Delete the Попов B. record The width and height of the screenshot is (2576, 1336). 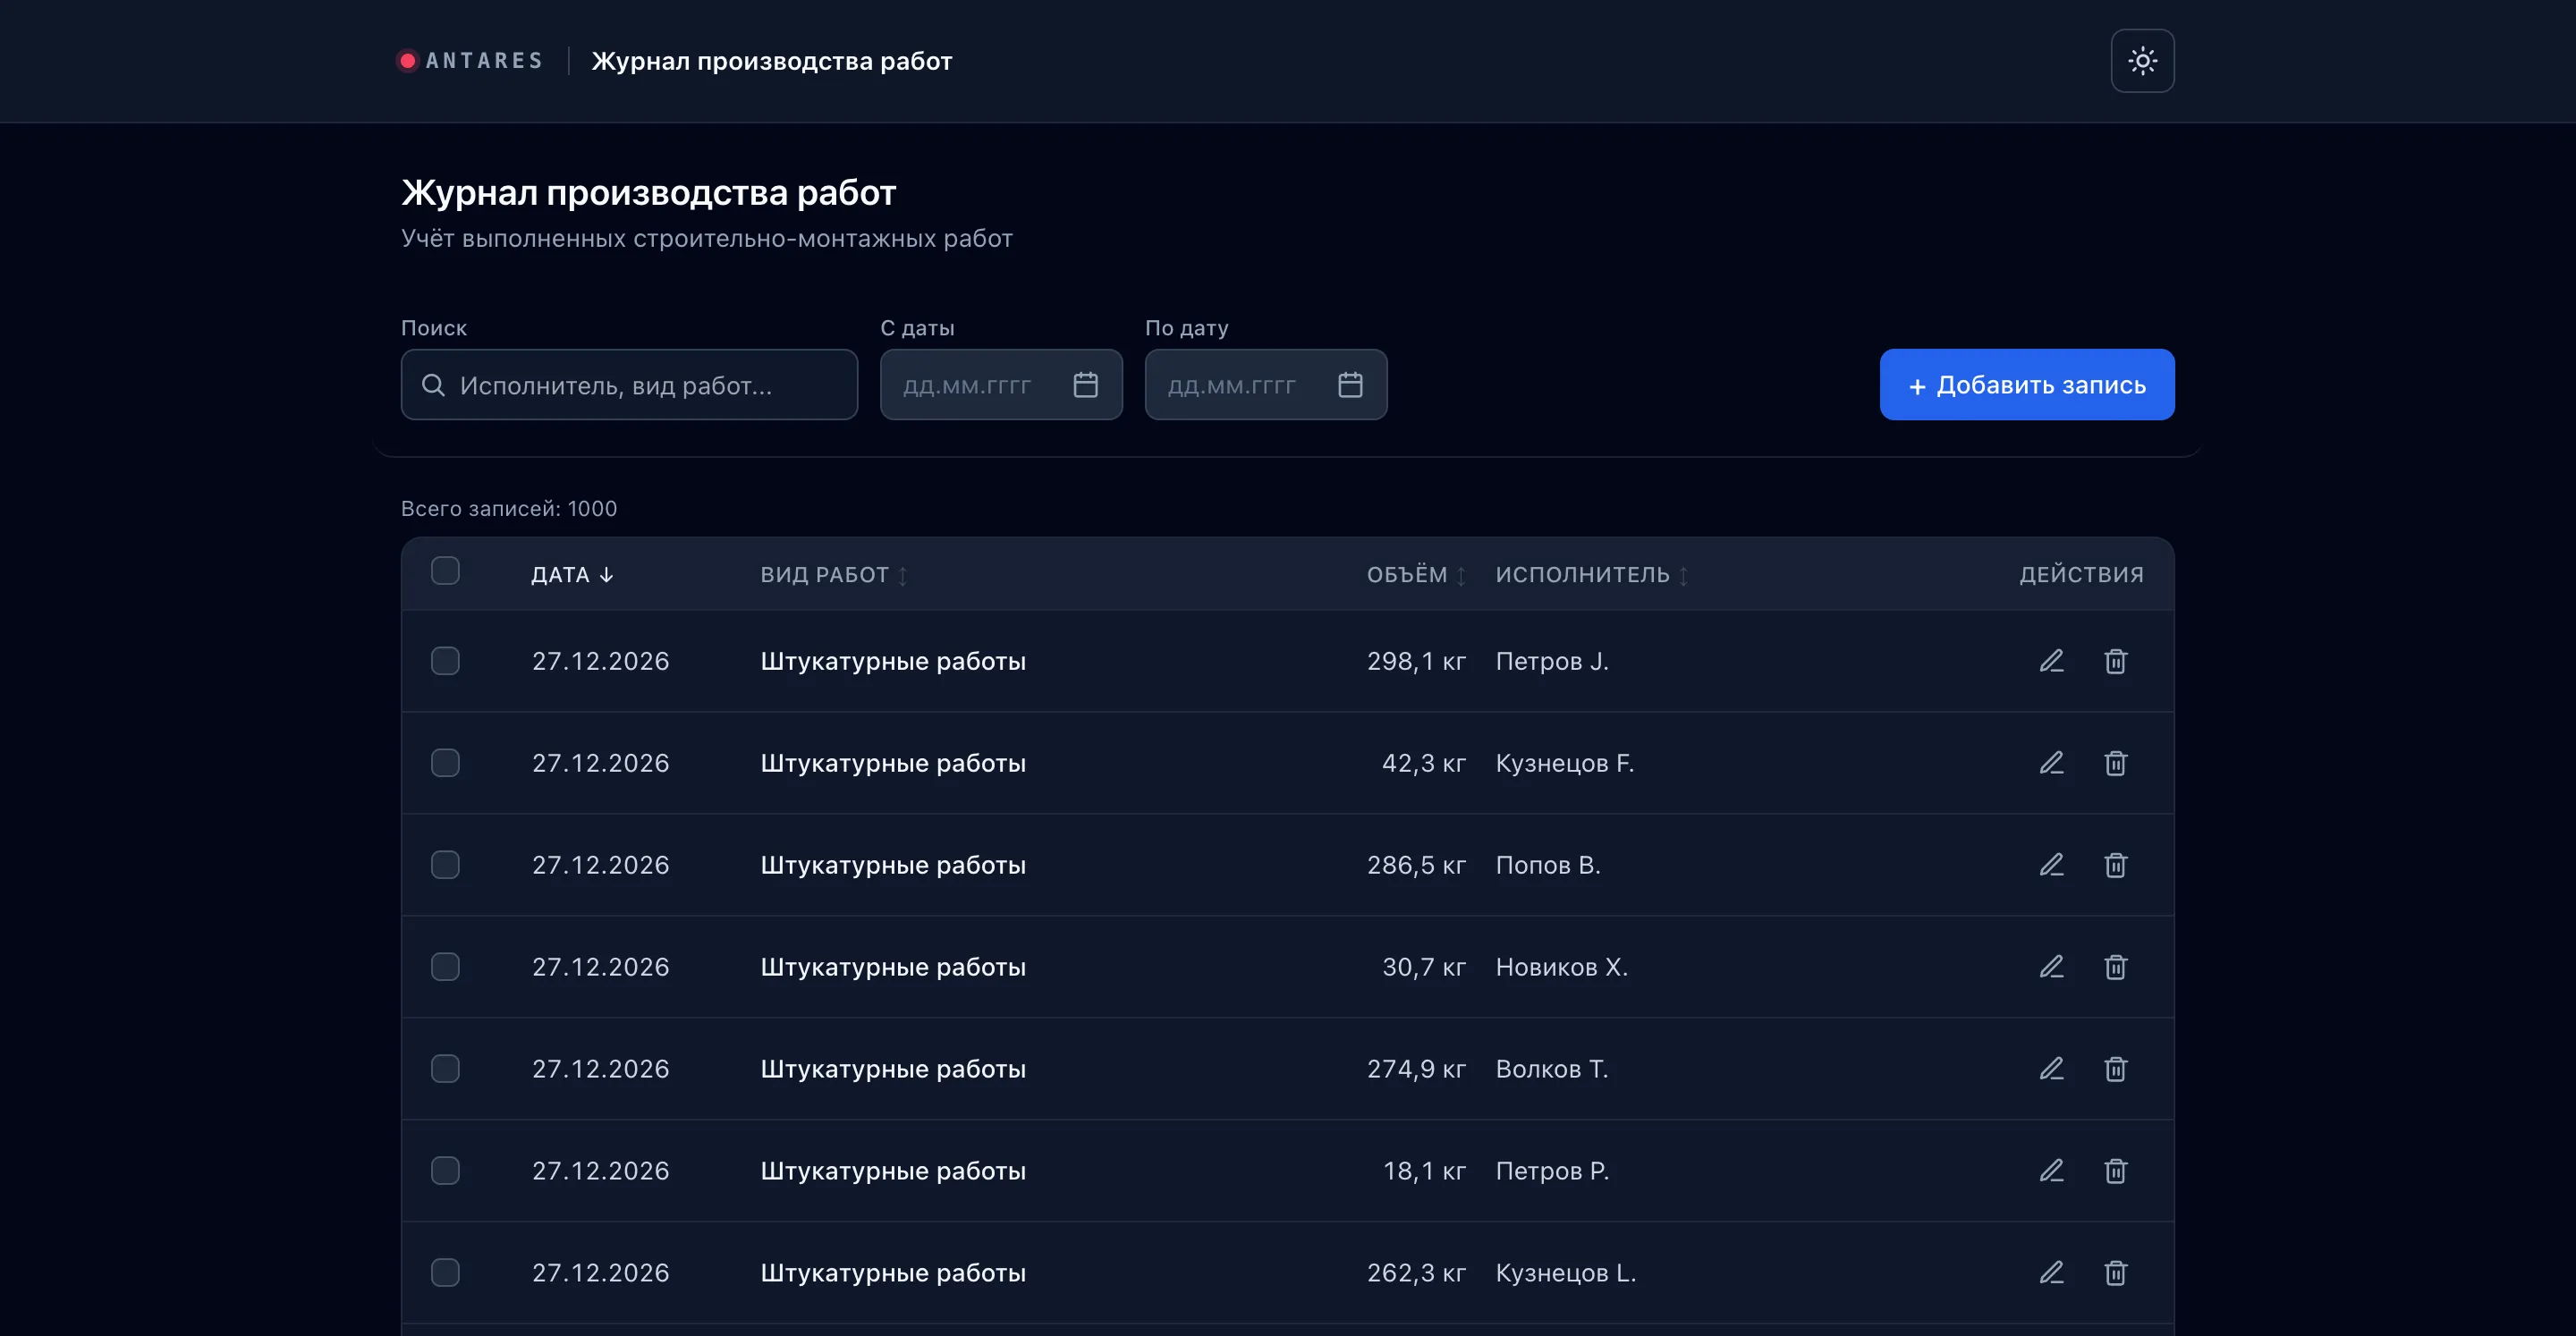point(2115,865)
